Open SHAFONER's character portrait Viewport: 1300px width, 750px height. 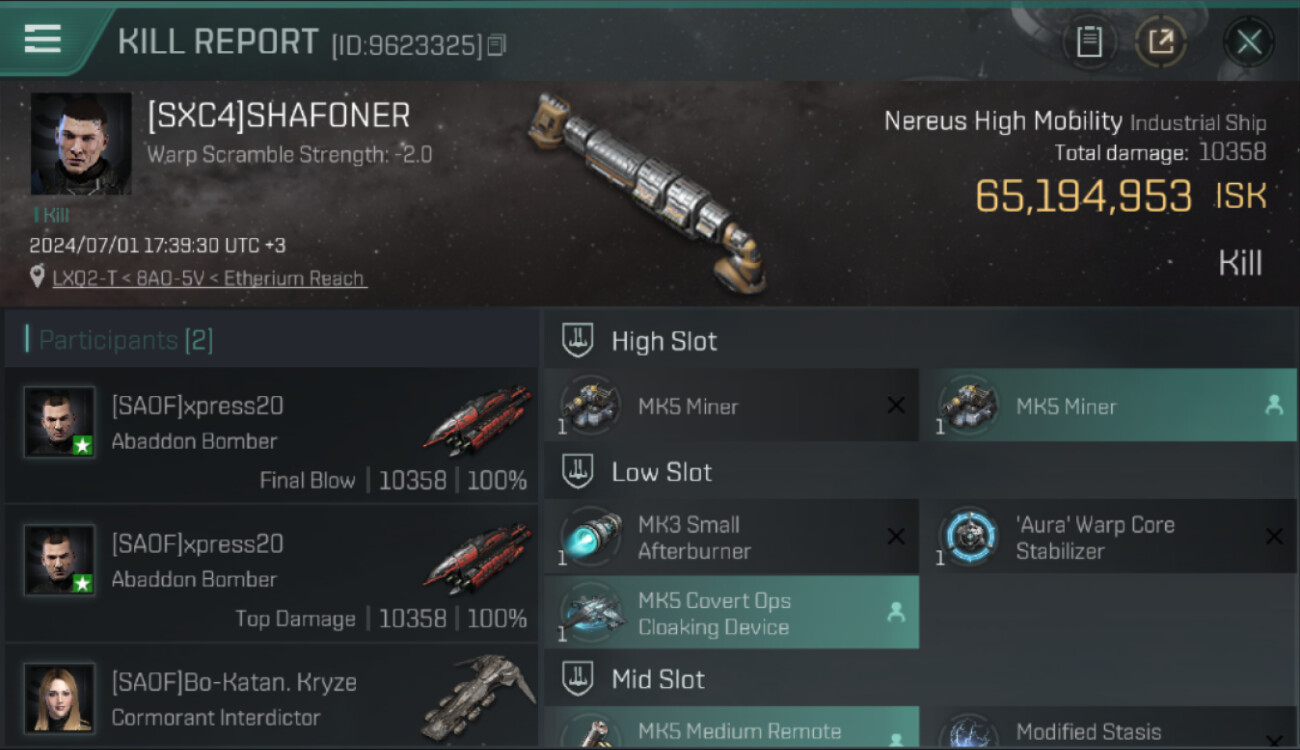coord(81,144)
